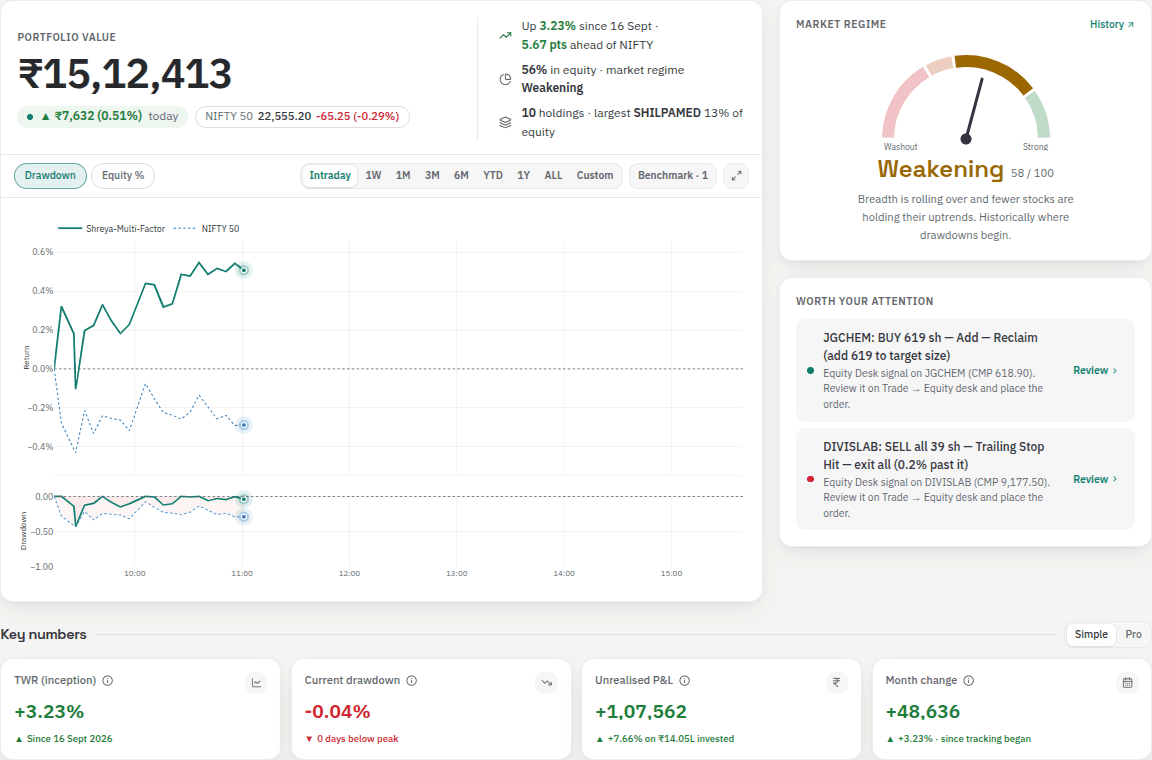The image size is (1152, 760).
Task: Open the info icon beside Month change
Action: point(969,681)
